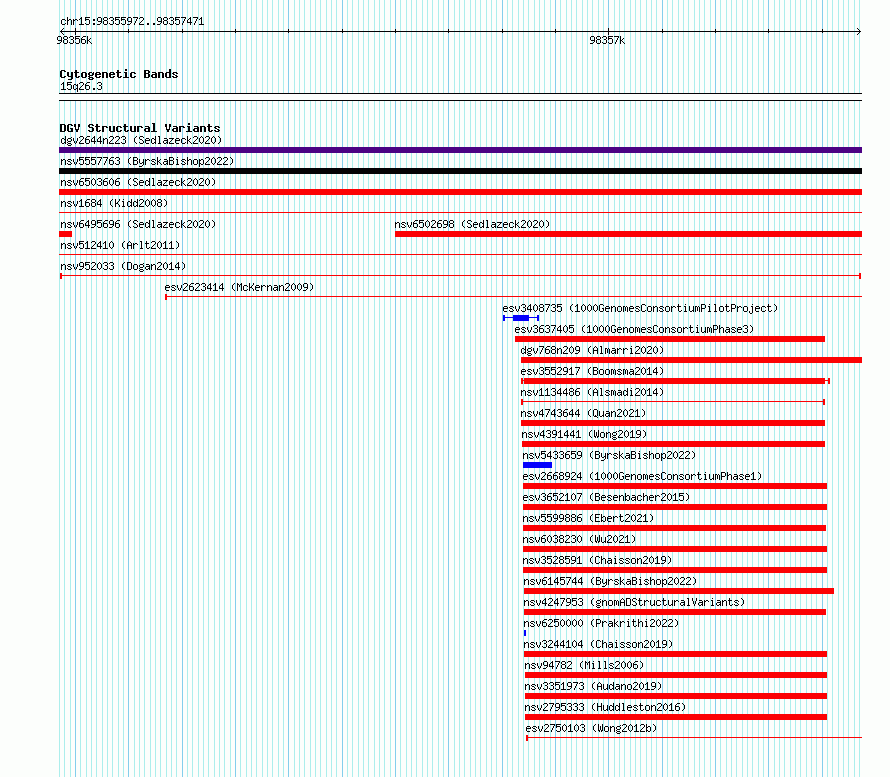Open nsv5433659 (ByrskaBishop2022) label

609,455
